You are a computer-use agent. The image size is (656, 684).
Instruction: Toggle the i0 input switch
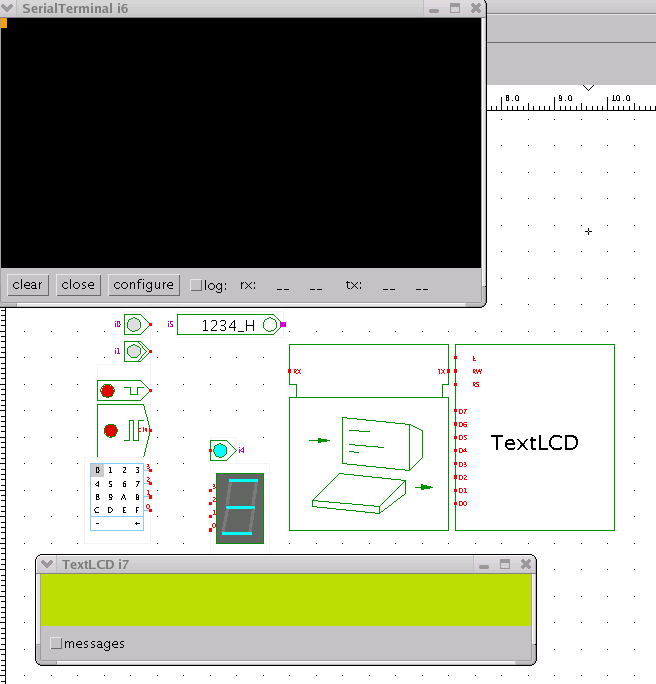tap(134, 324)
